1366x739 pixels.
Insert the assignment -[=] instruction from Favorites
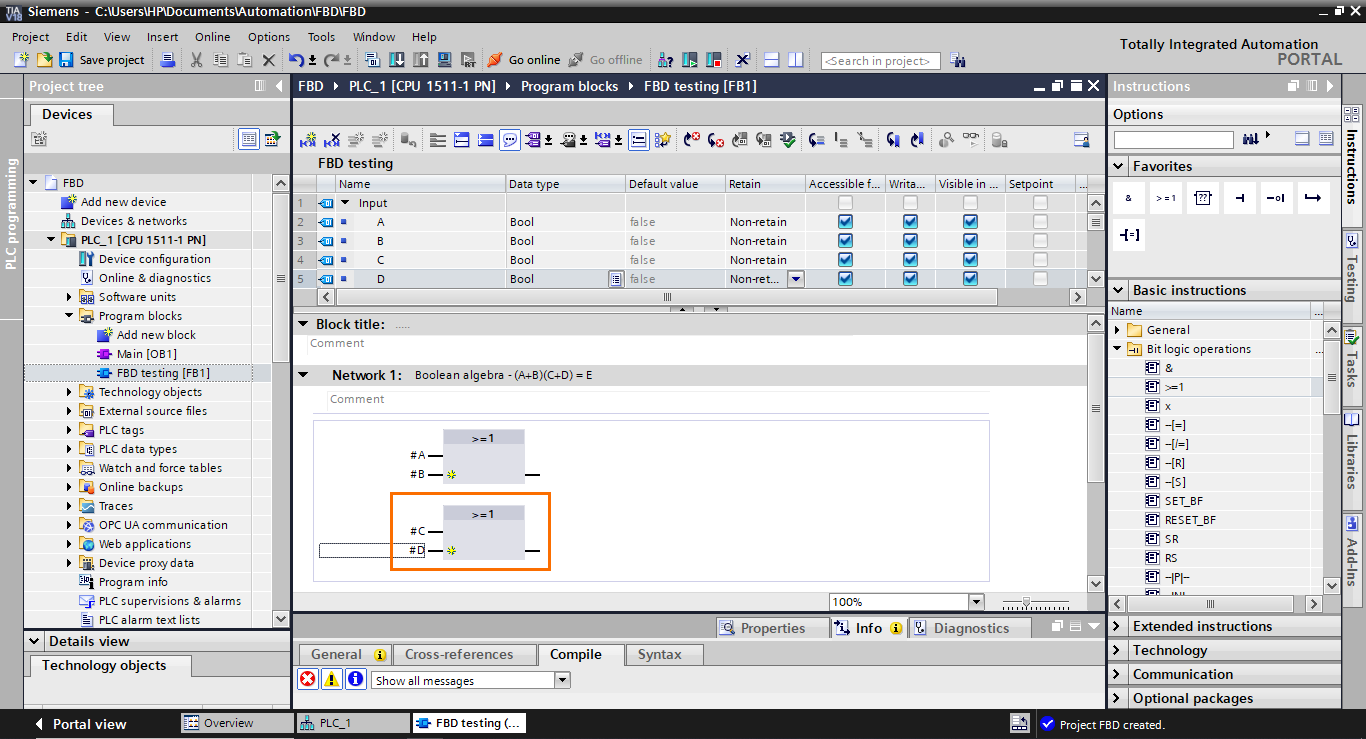1130,234
